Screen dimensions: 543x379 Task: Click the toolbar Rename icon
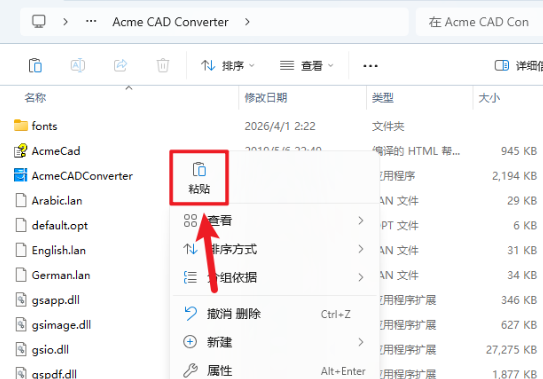[78, 65]
